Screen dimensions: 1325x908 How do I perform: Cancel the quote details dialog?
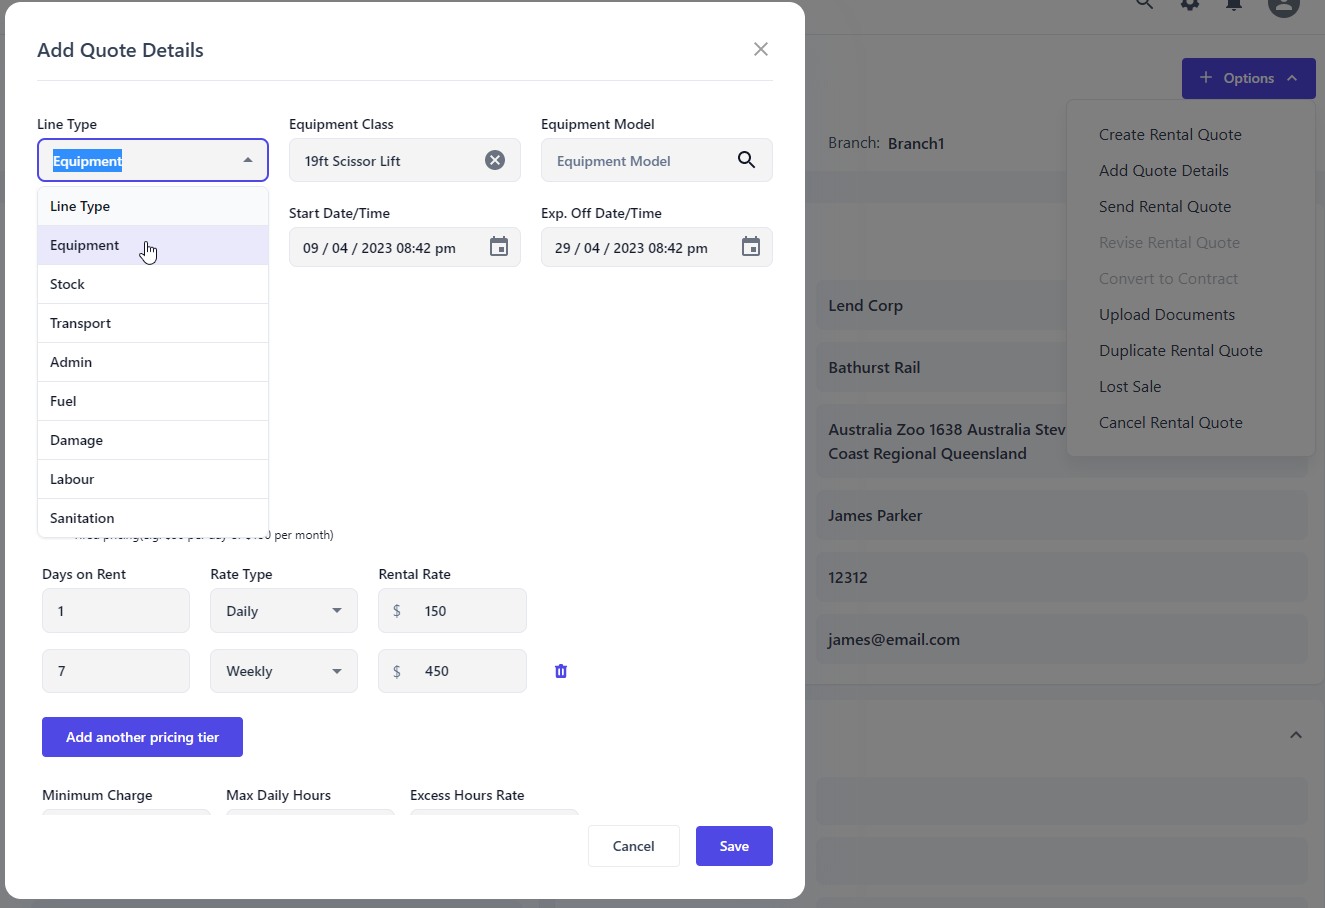pos(633,846)
